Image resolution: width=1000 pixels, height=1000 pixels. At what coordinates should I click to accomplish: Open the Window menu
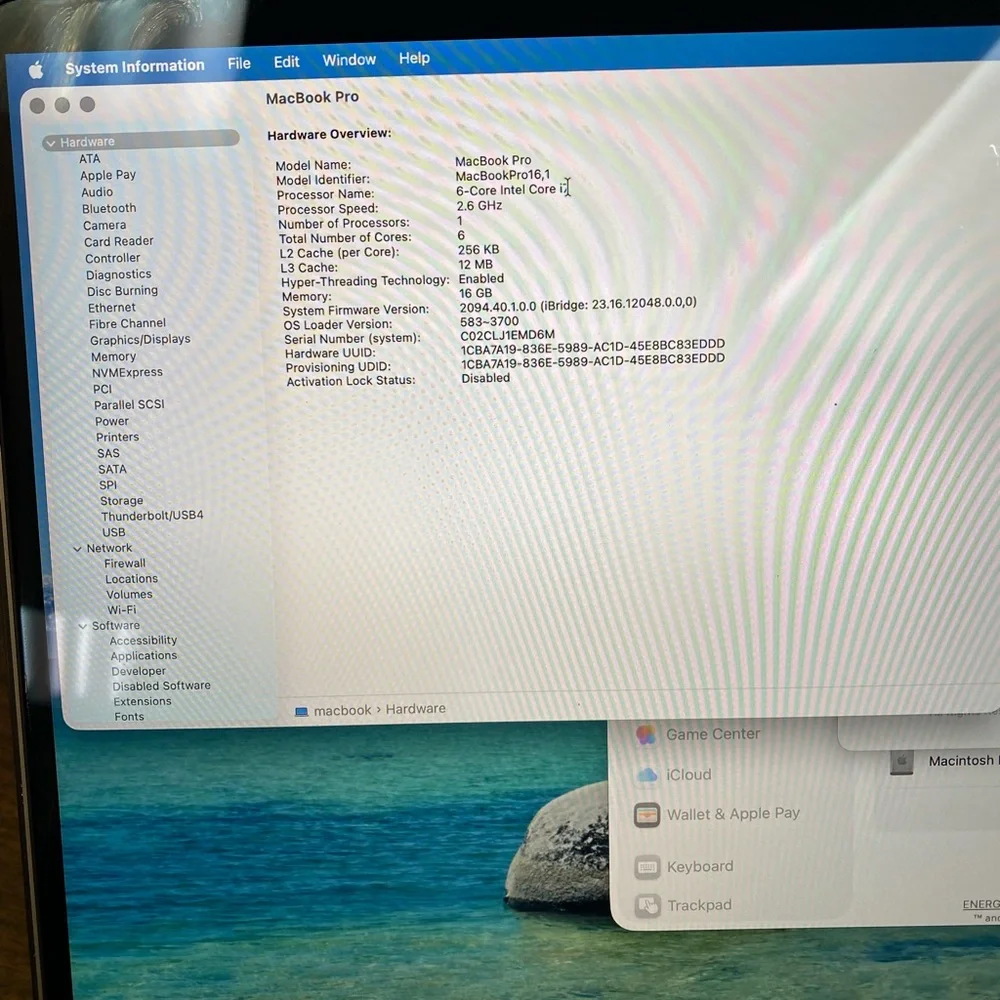click(x=349, y=61)
